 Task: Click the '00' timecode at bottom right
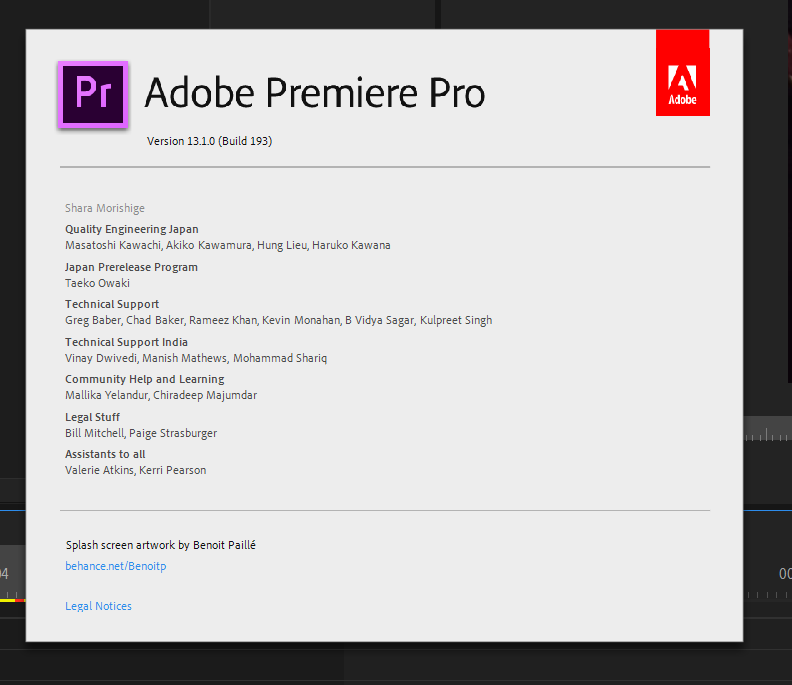785,574
